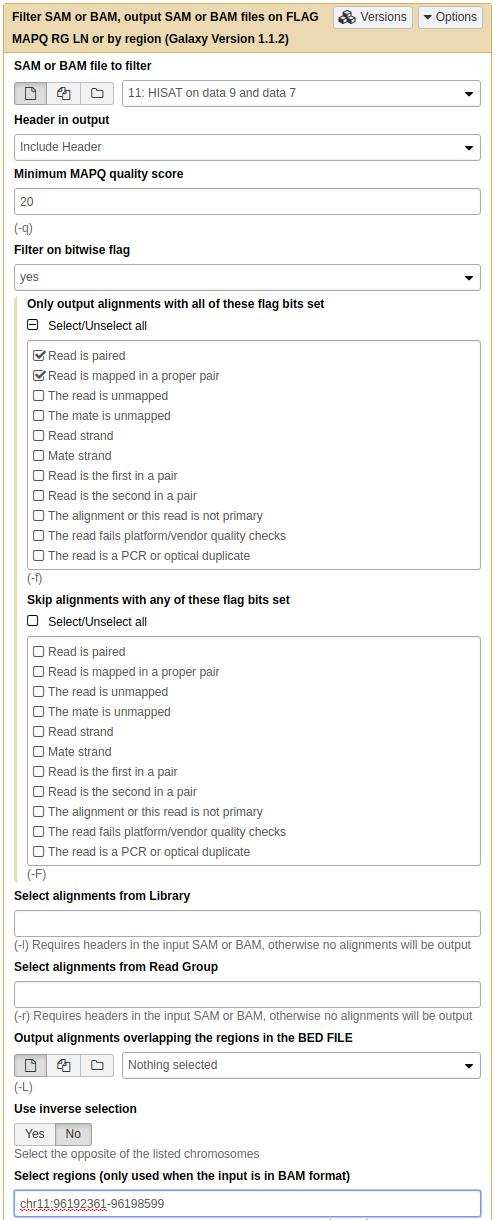Open the 'Nothing selected' BED file dropdown

click(x=301, y=1065)
